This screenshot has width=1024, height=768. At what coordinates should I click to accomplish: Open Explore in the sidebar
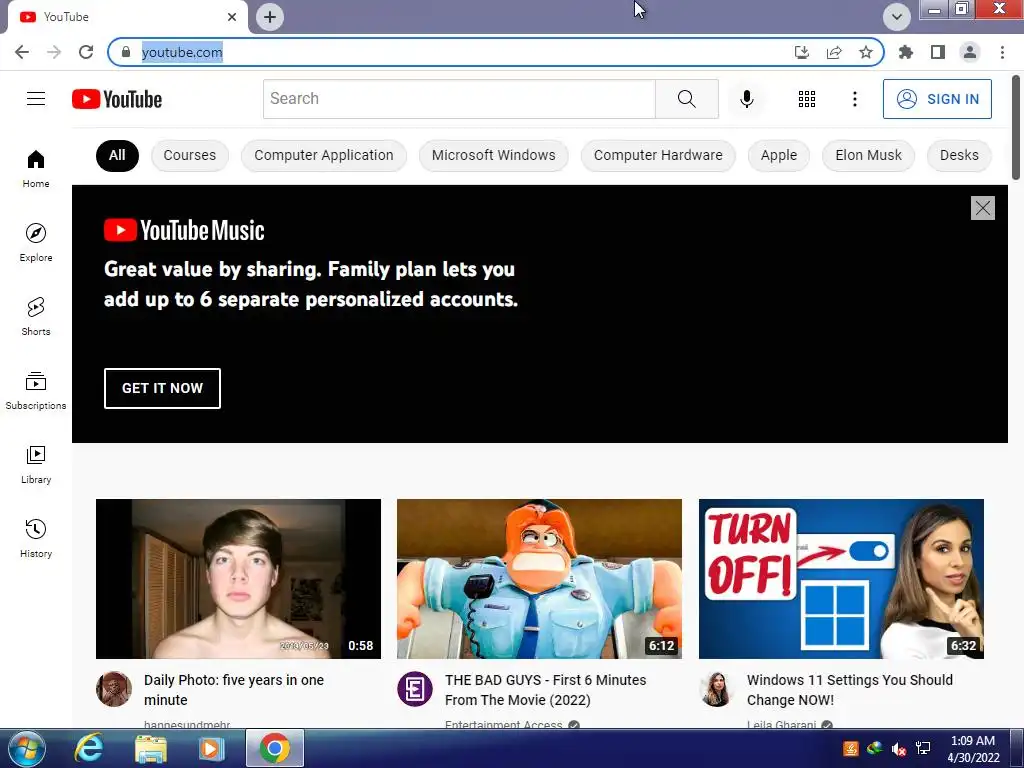tap(36, 242)
